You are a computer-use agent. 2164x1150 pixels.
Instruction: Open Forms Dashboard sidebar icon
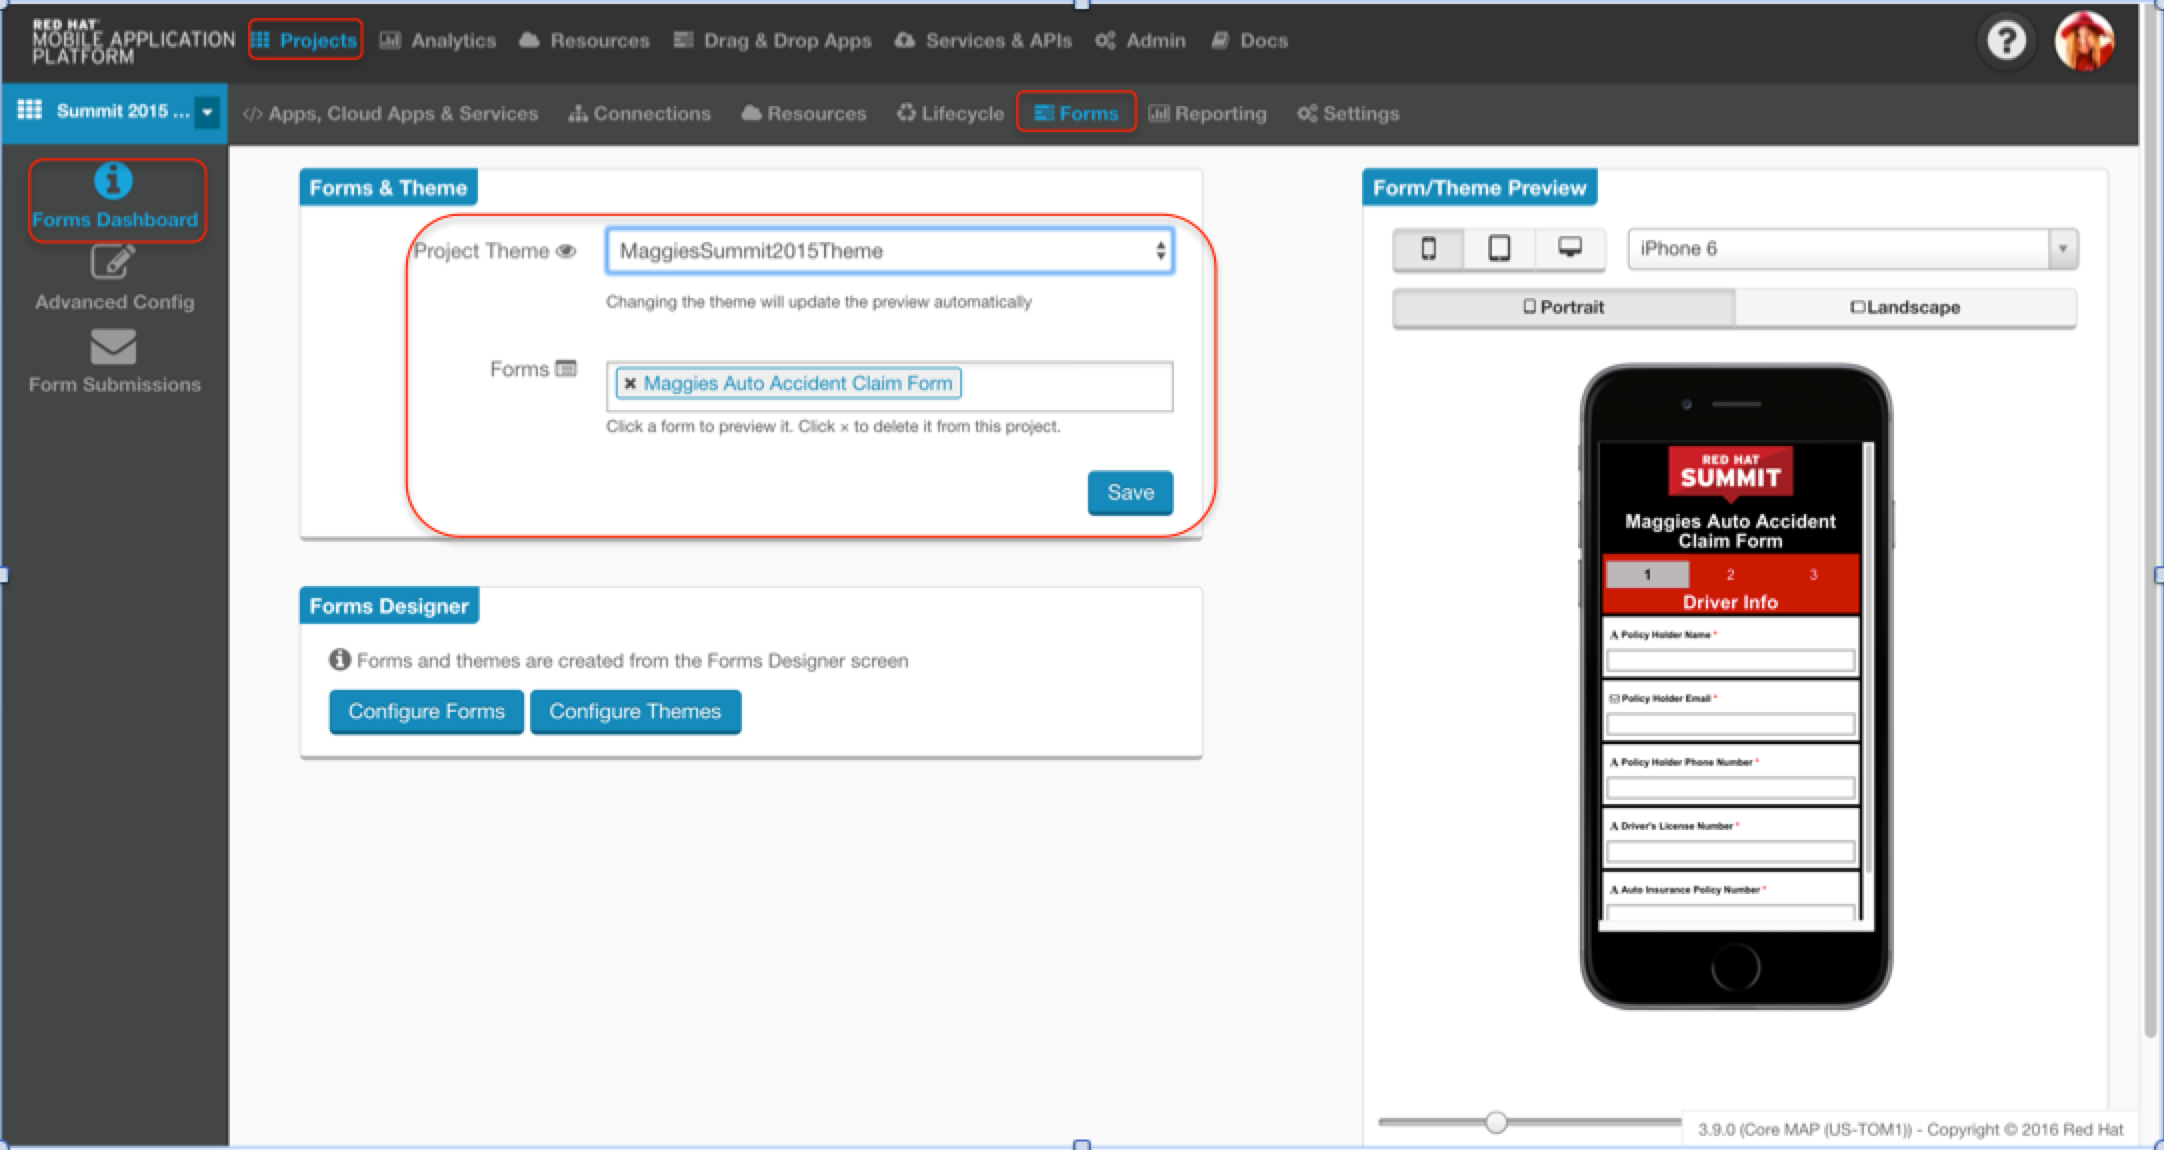point(113,182)
